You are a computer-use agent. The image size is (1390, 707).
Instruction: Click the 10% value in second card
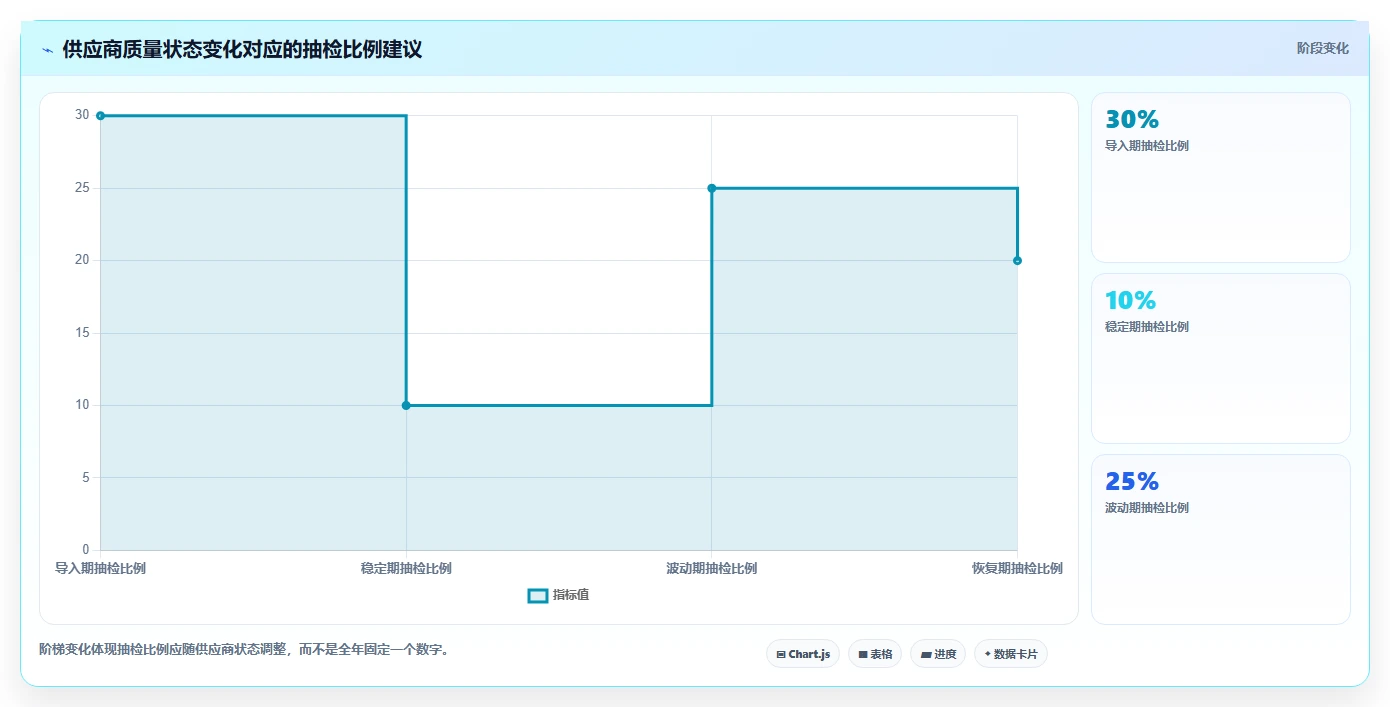tap(1130, 300)
